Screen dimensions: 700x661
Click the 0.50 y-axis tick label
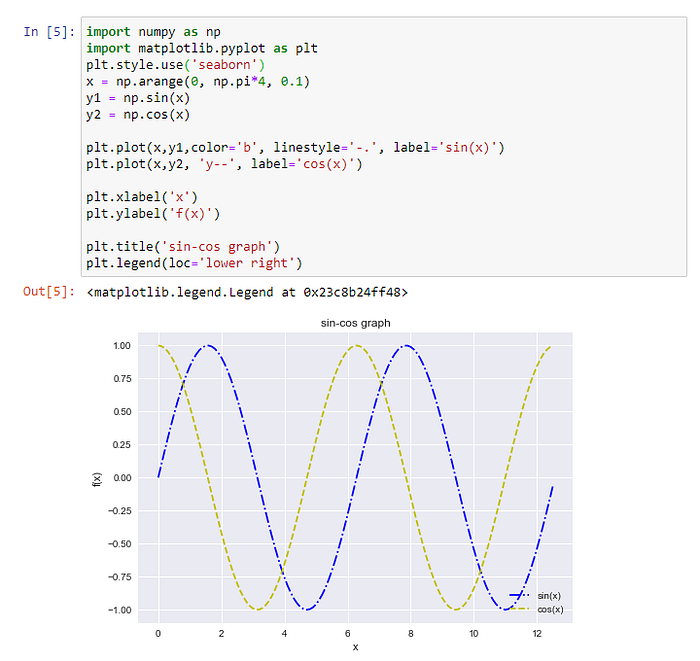[x=122, y=412]
